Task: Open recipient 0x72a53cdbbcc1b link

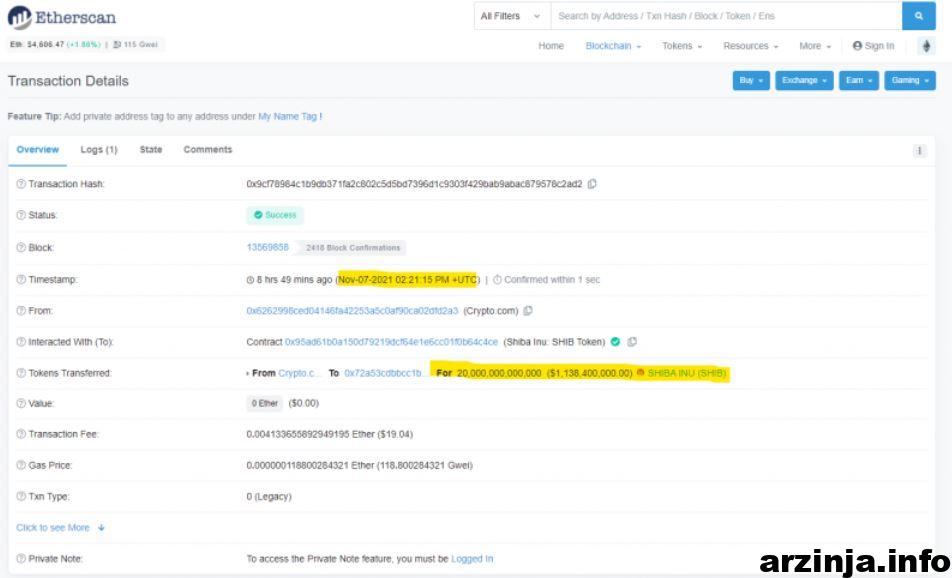Action: pyautogui.click(x=384, y=373)
